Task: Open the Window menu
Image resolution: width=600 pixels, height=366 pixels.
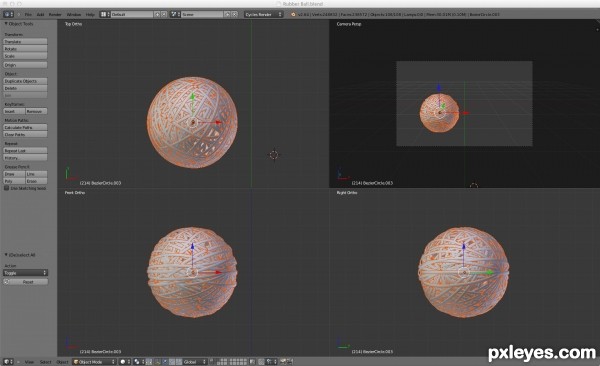Action: [x=74, y=15]
